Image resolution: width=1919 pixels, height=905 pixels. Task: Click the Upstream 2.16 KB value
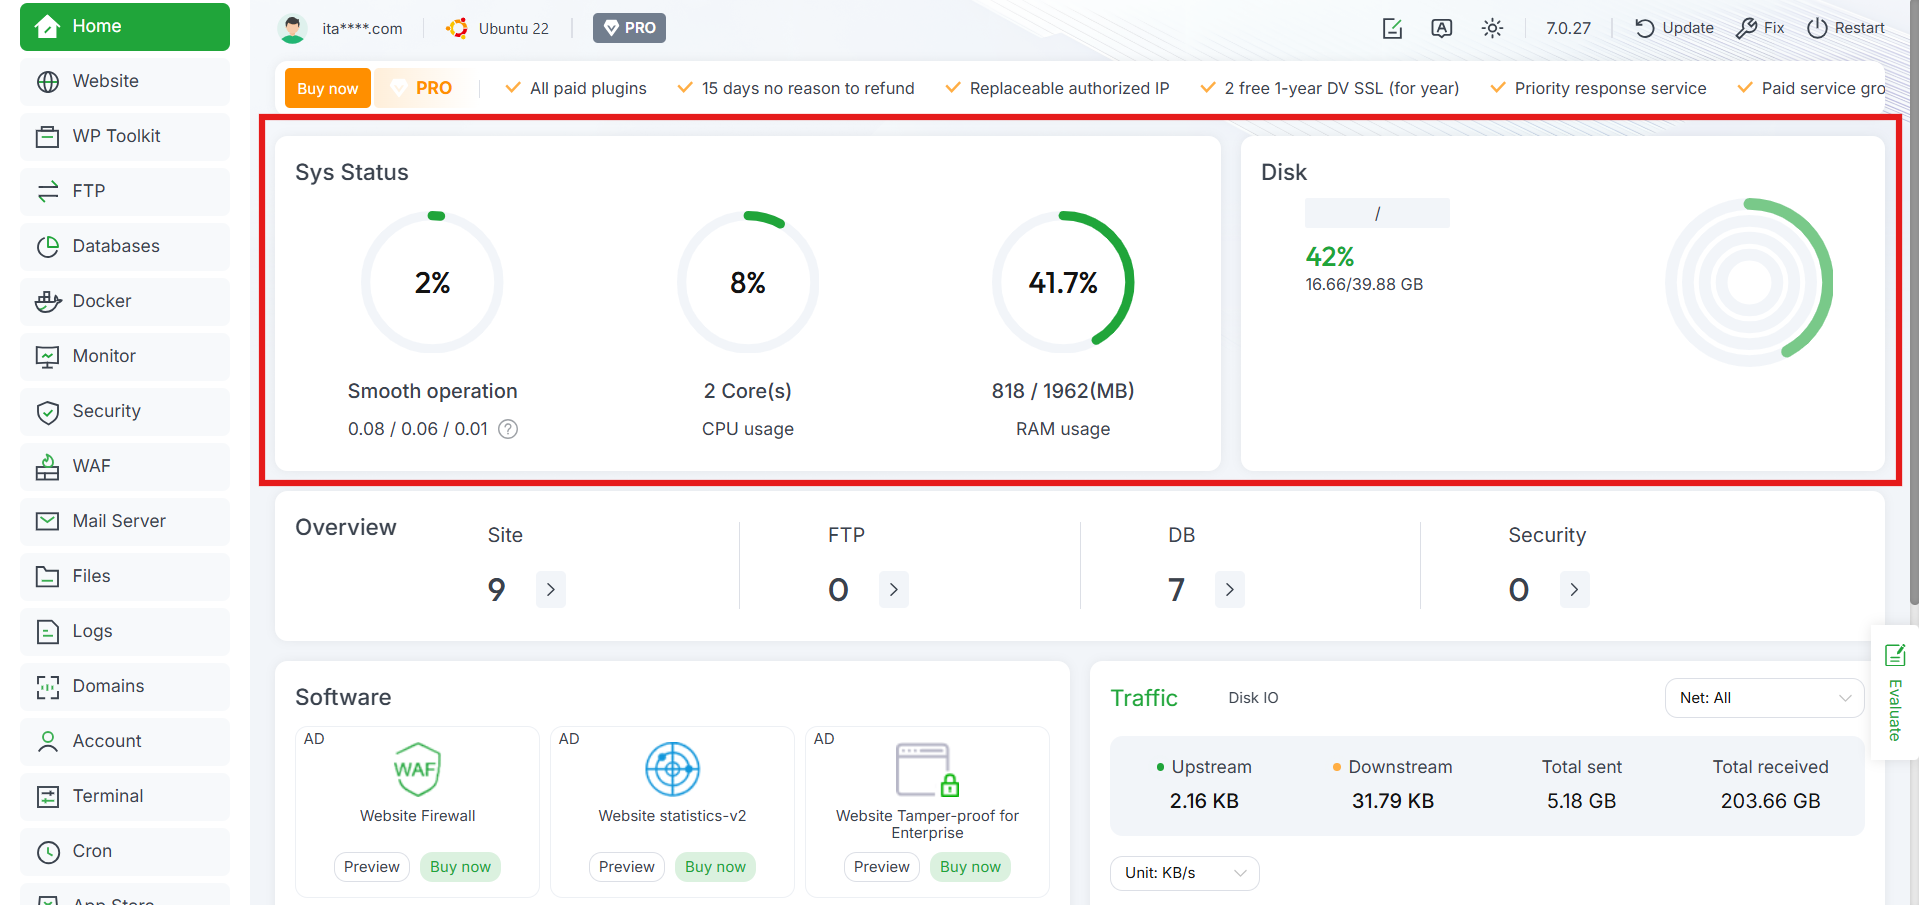pos(1204,801)
